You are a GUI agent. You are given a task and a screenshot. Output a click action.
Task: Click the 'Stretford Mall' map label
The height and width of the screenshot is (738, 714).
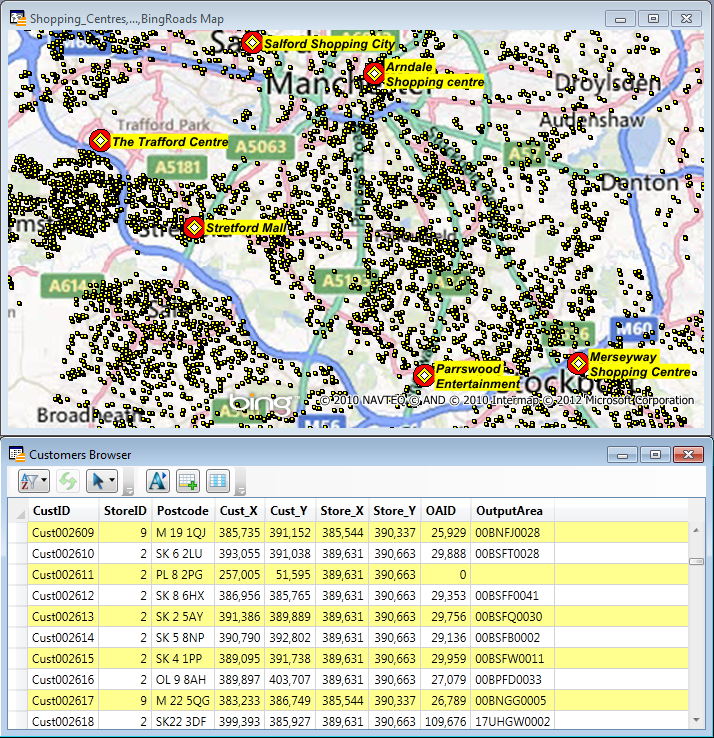246,228
